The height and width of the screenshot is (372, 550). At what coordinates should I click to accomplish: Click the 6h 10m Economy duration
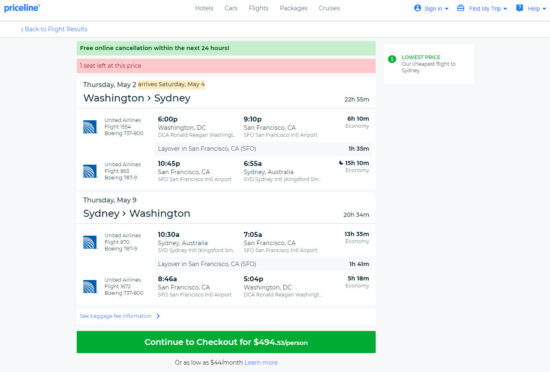[357, 122]
